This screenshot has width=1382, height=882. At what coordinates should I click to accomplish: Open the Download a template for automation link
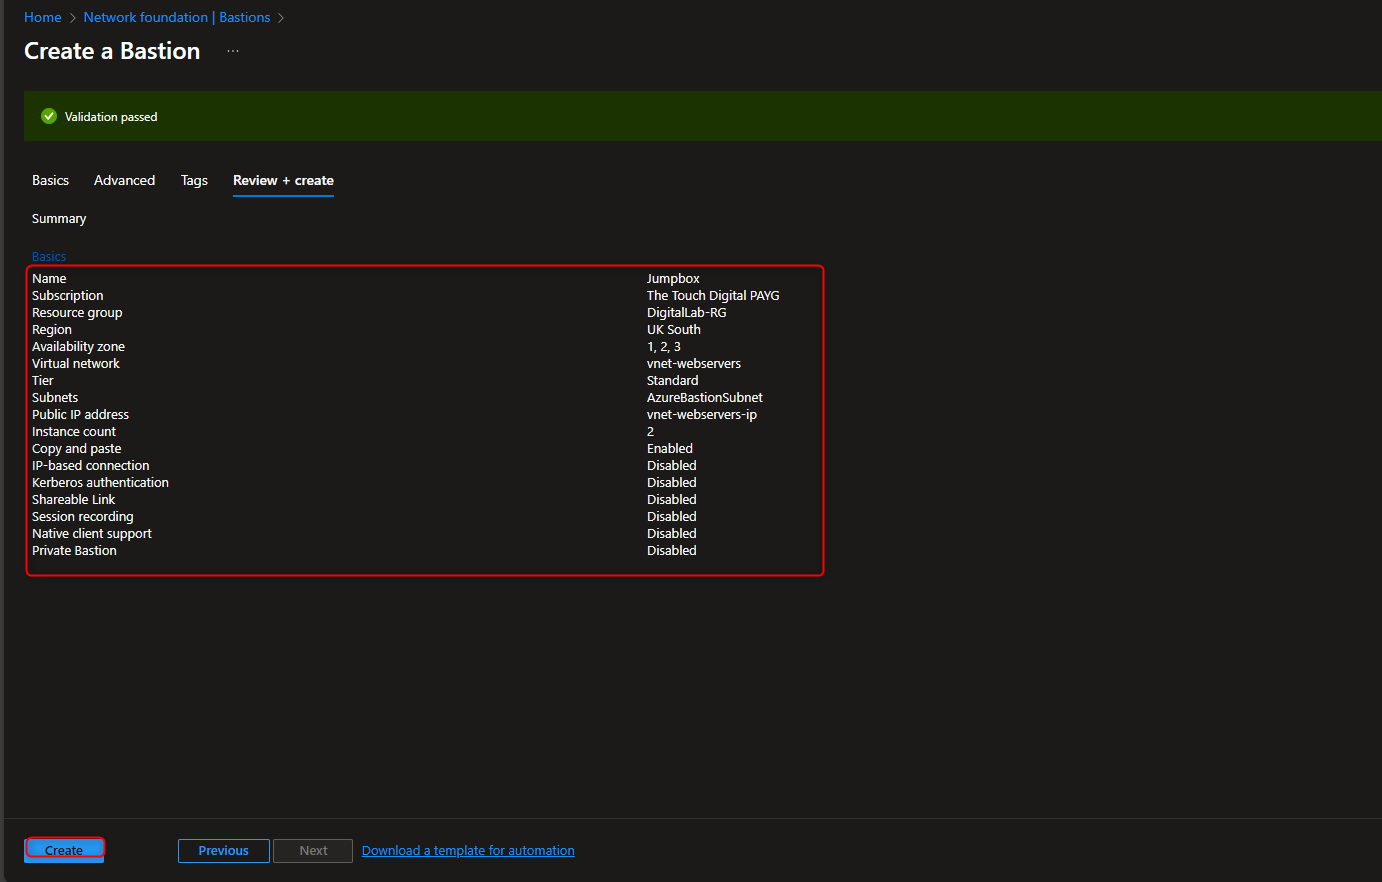click(467, 850)
